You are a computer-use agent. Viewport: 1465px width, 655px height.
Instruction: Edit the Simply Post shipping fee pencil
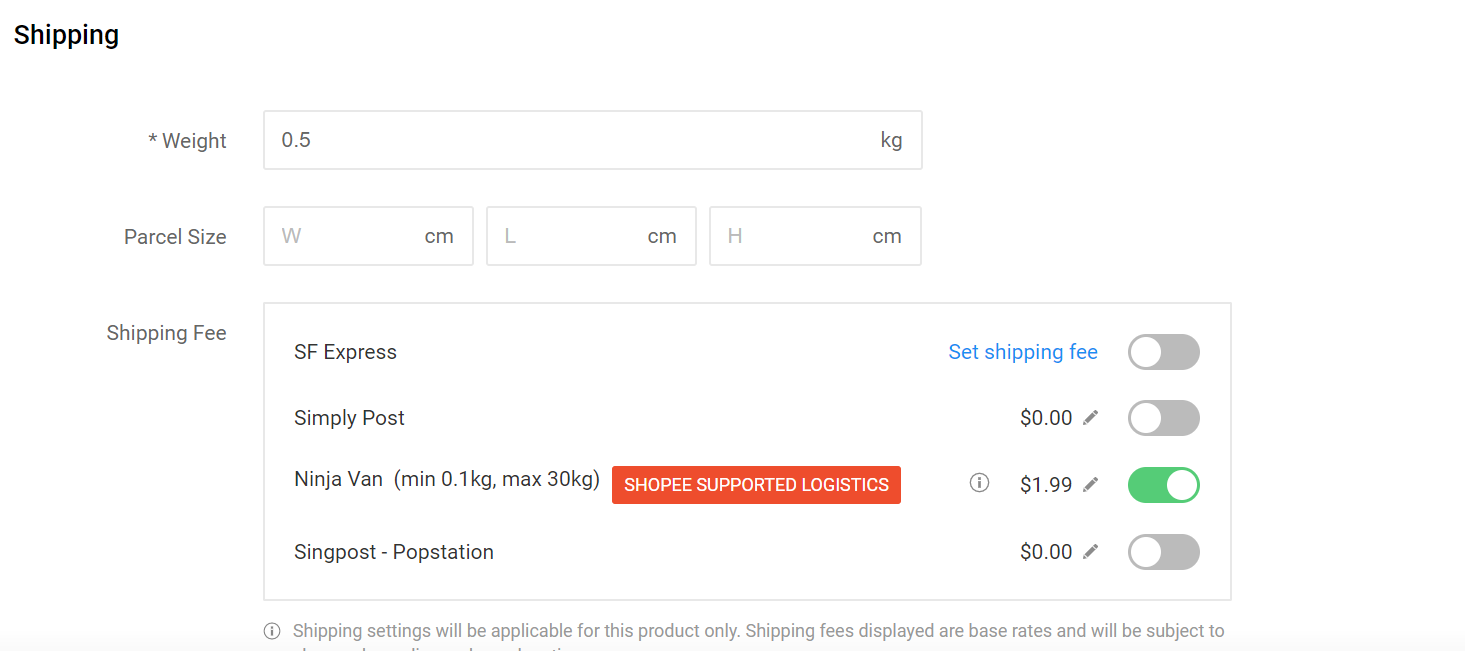[x=1091, y=418]
